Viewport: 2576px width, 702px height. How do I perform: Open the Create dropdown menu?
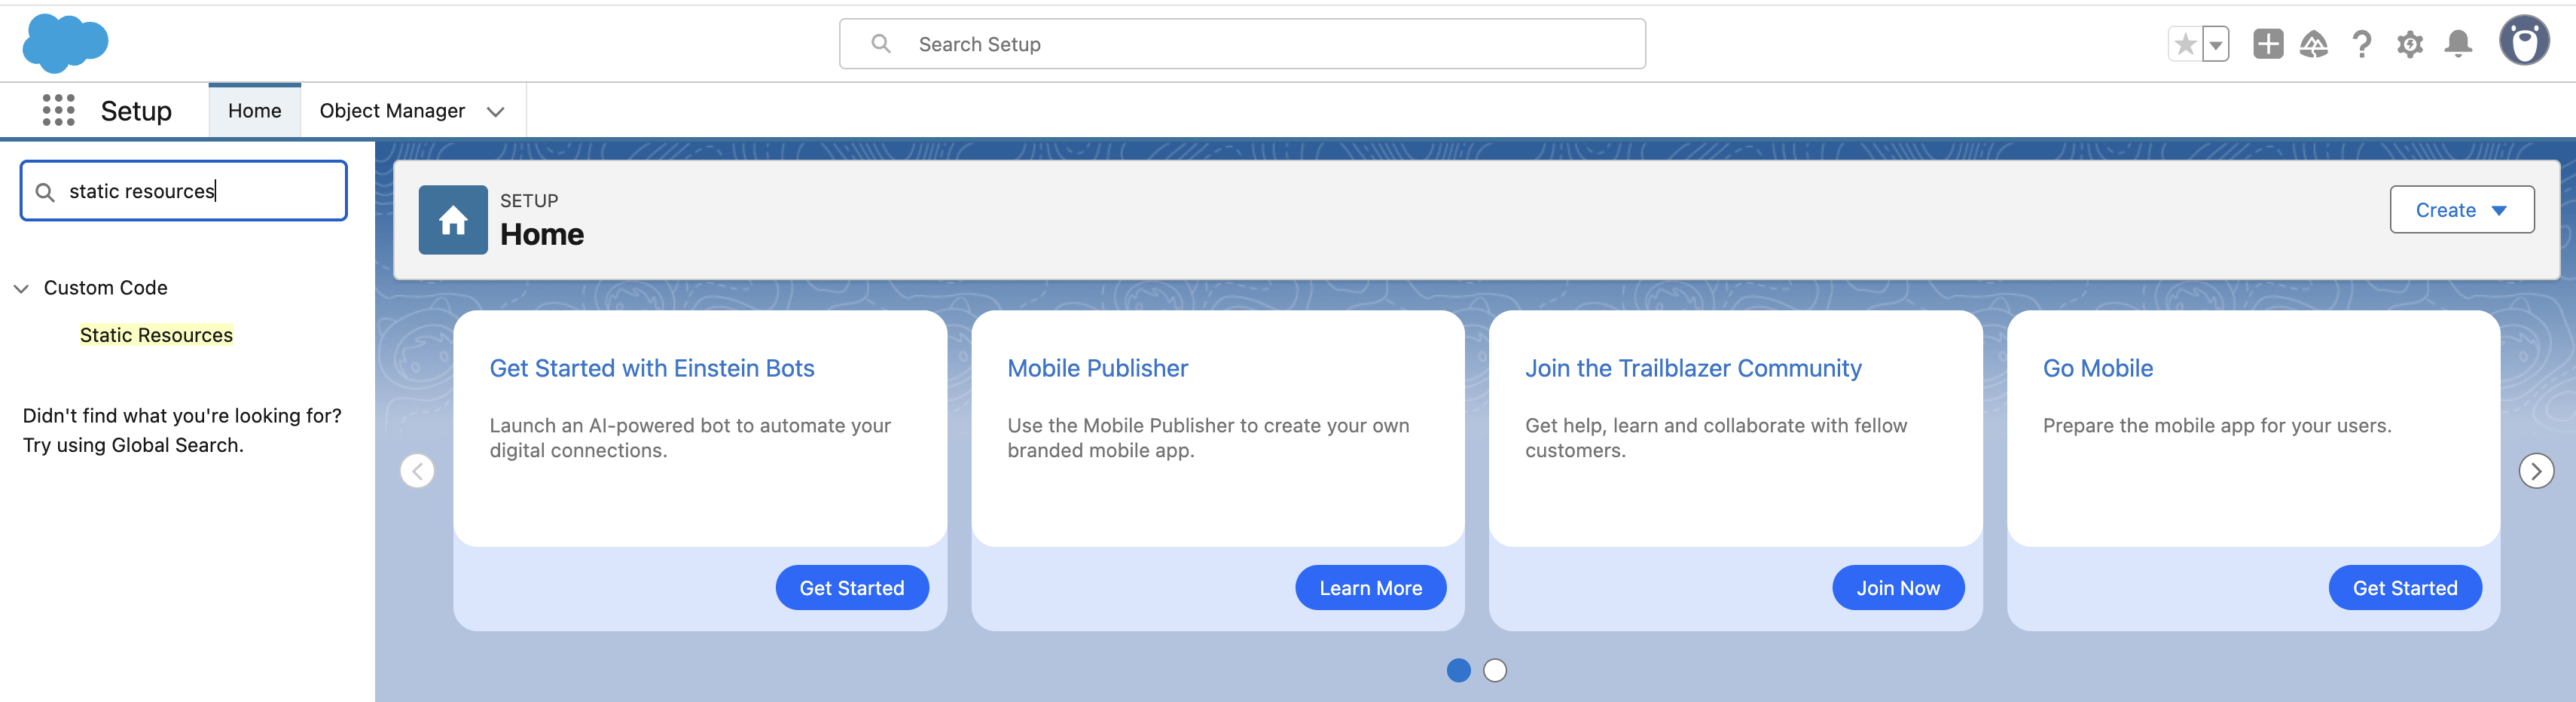(x=2461, y=210)
